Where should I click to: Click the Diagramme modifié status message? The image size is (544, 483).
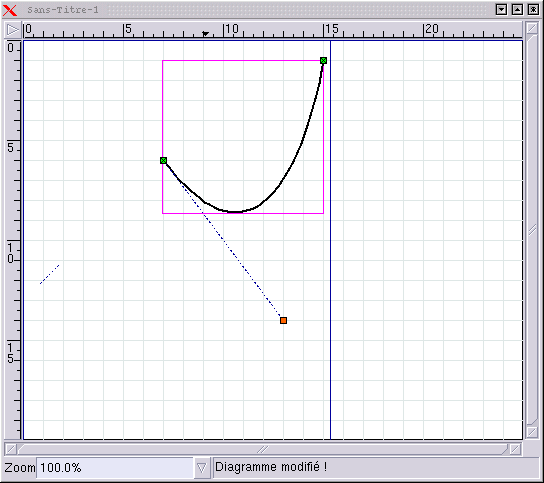[x=271, y=467]
